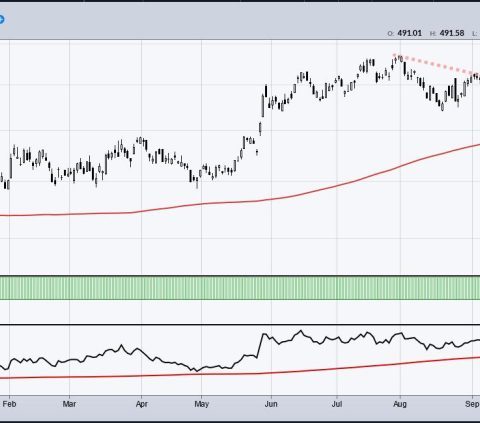
Task: Click the High price value 491.58
Action: tap(452, 33)
